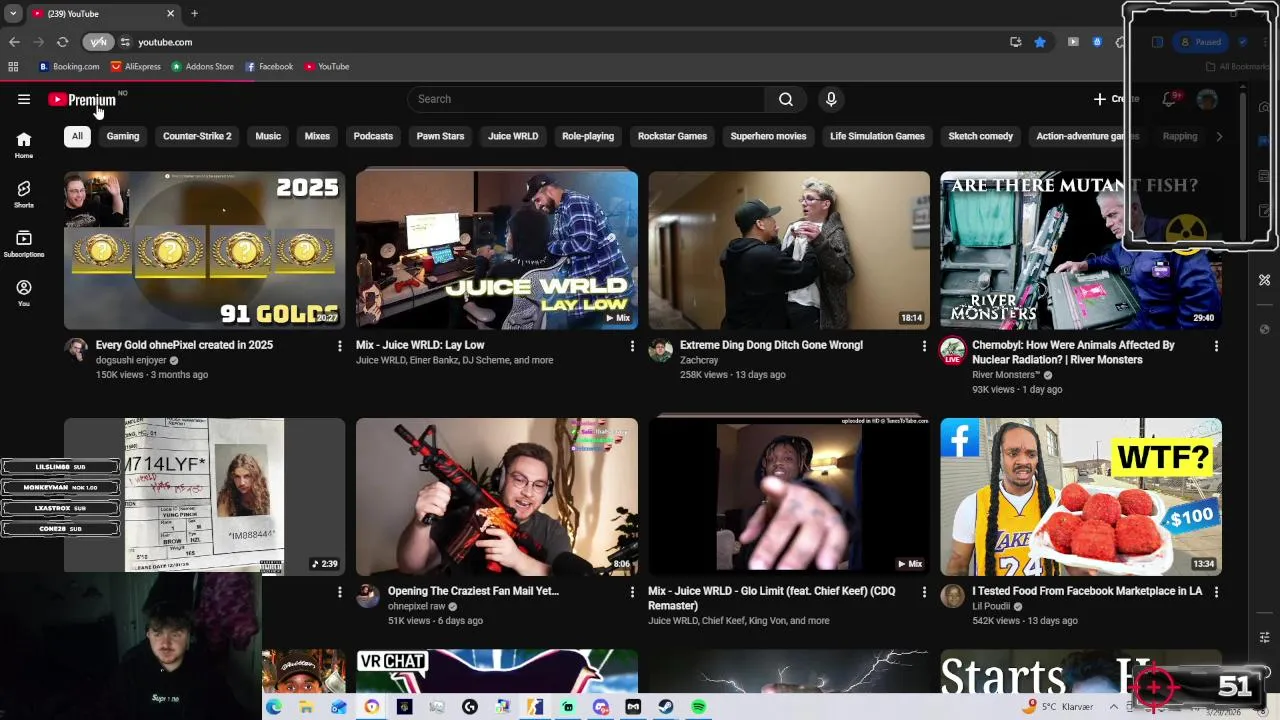Screen dimensions: 1280x720
Task: Select the Sketch comedy filter chip
Action: (980, 136)
